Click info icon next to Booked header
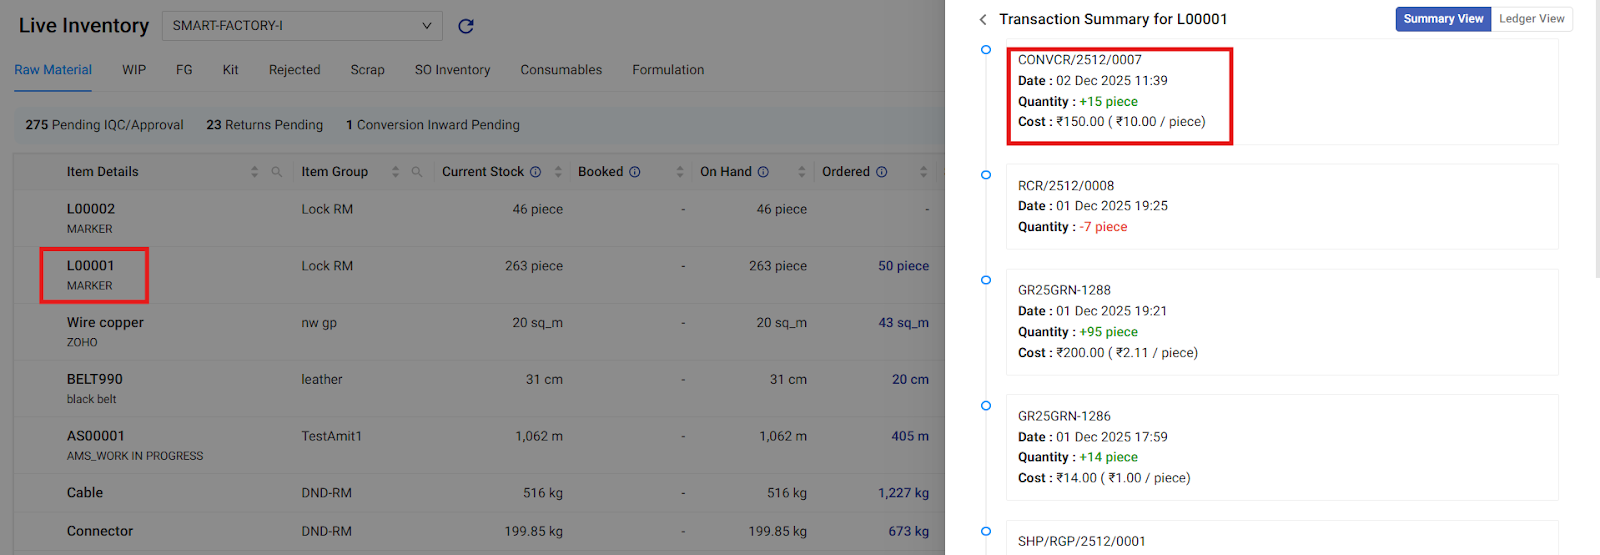This screenshot has width=1600, height=555. tap(635, 172)
